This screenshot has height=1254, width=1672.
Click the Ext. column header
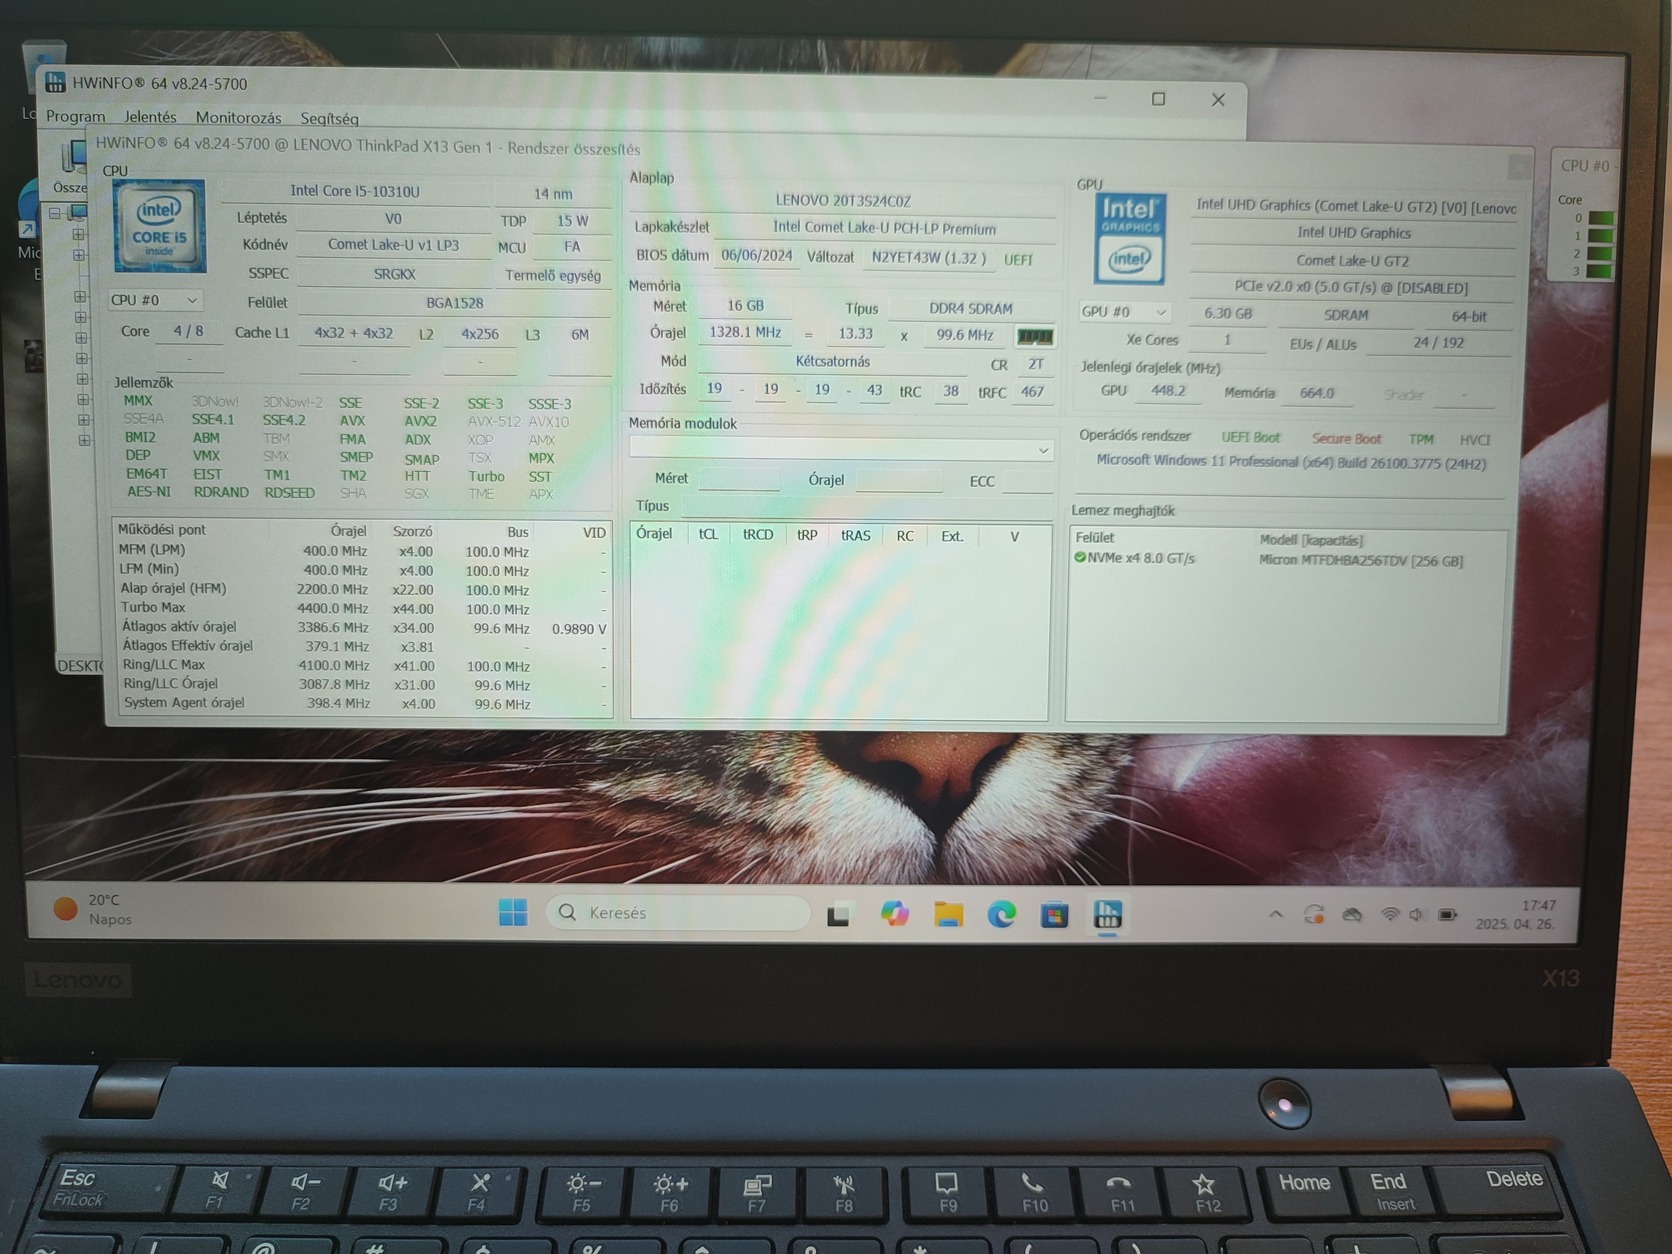pyautogui.click(x=951, y=537)
